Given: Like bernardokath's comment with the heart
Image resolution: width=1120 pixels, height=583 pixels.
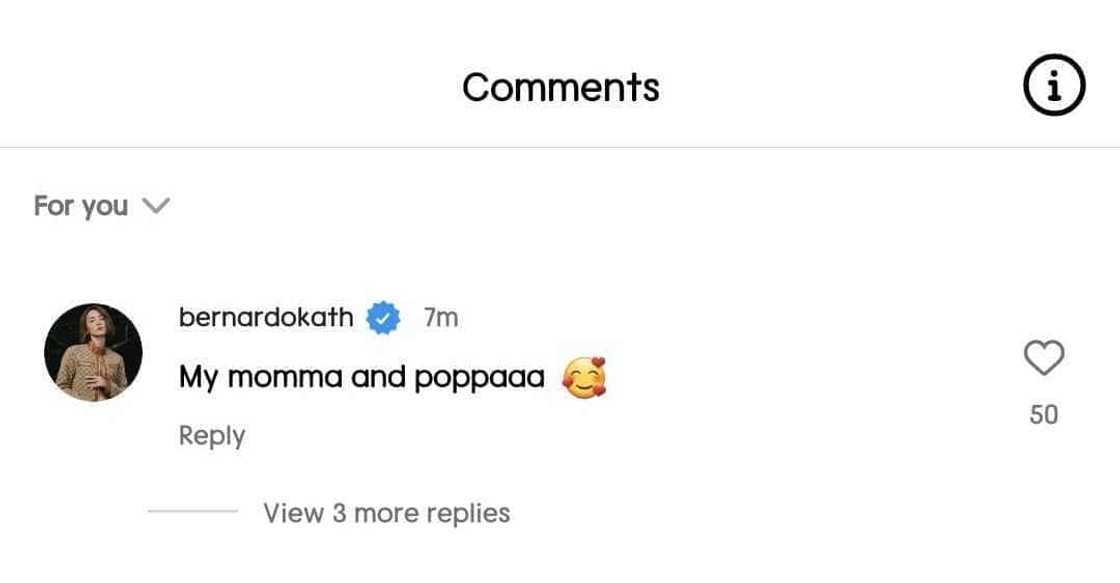Looking at the screenshot, I should (1044, 358).
